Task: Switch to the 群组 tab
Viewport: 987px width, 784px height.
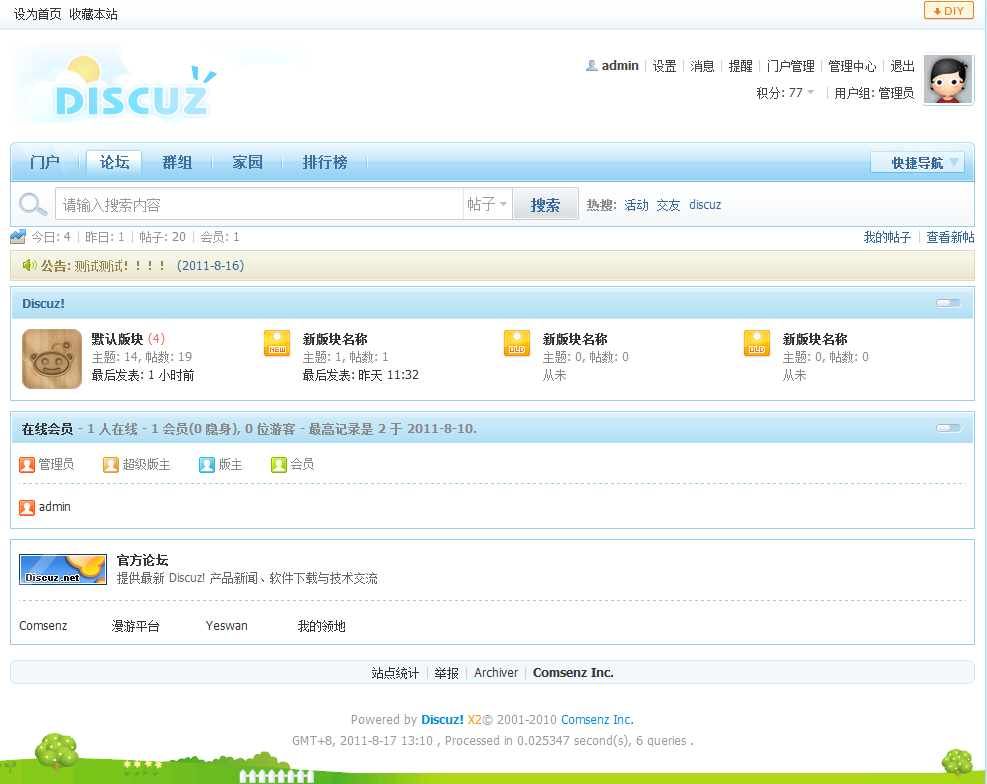Action: [x=178, y=162]
